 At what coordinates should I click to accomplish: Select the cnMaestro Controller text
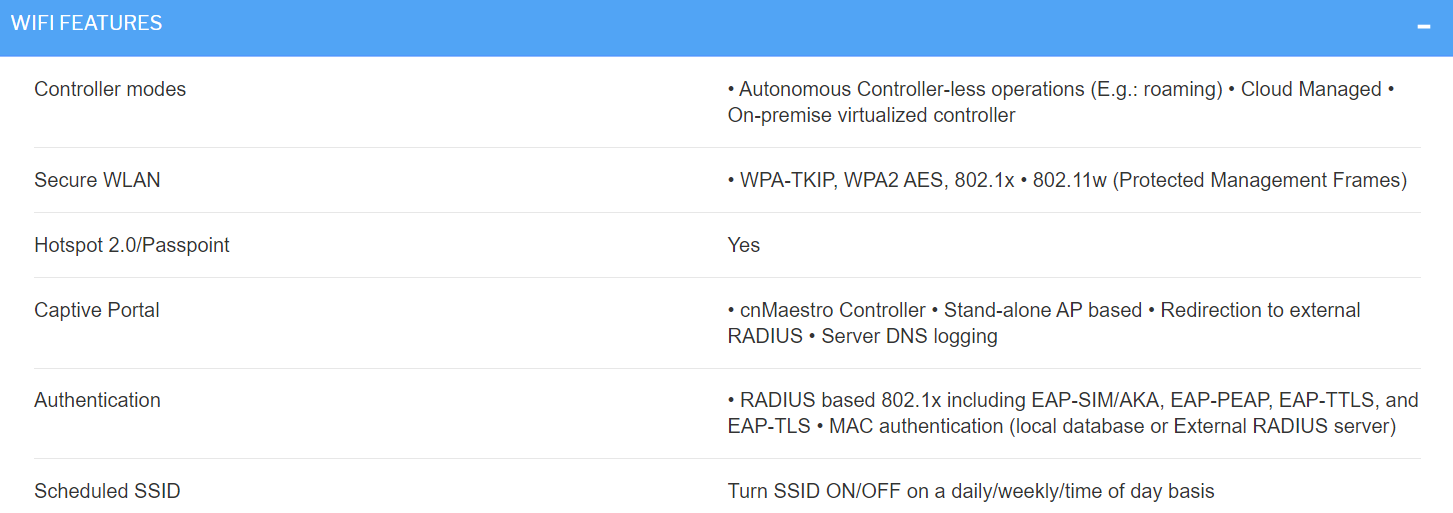tap(833, 310)
